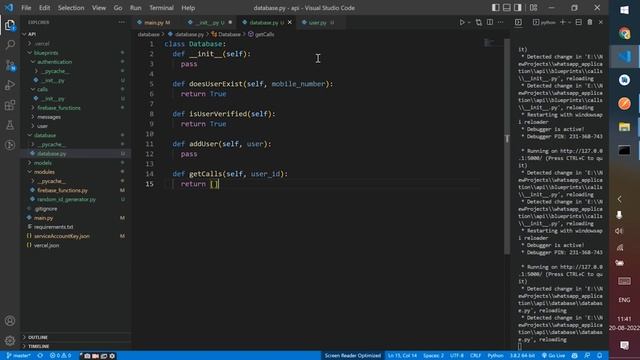Open the Help menu

(188, 8)
